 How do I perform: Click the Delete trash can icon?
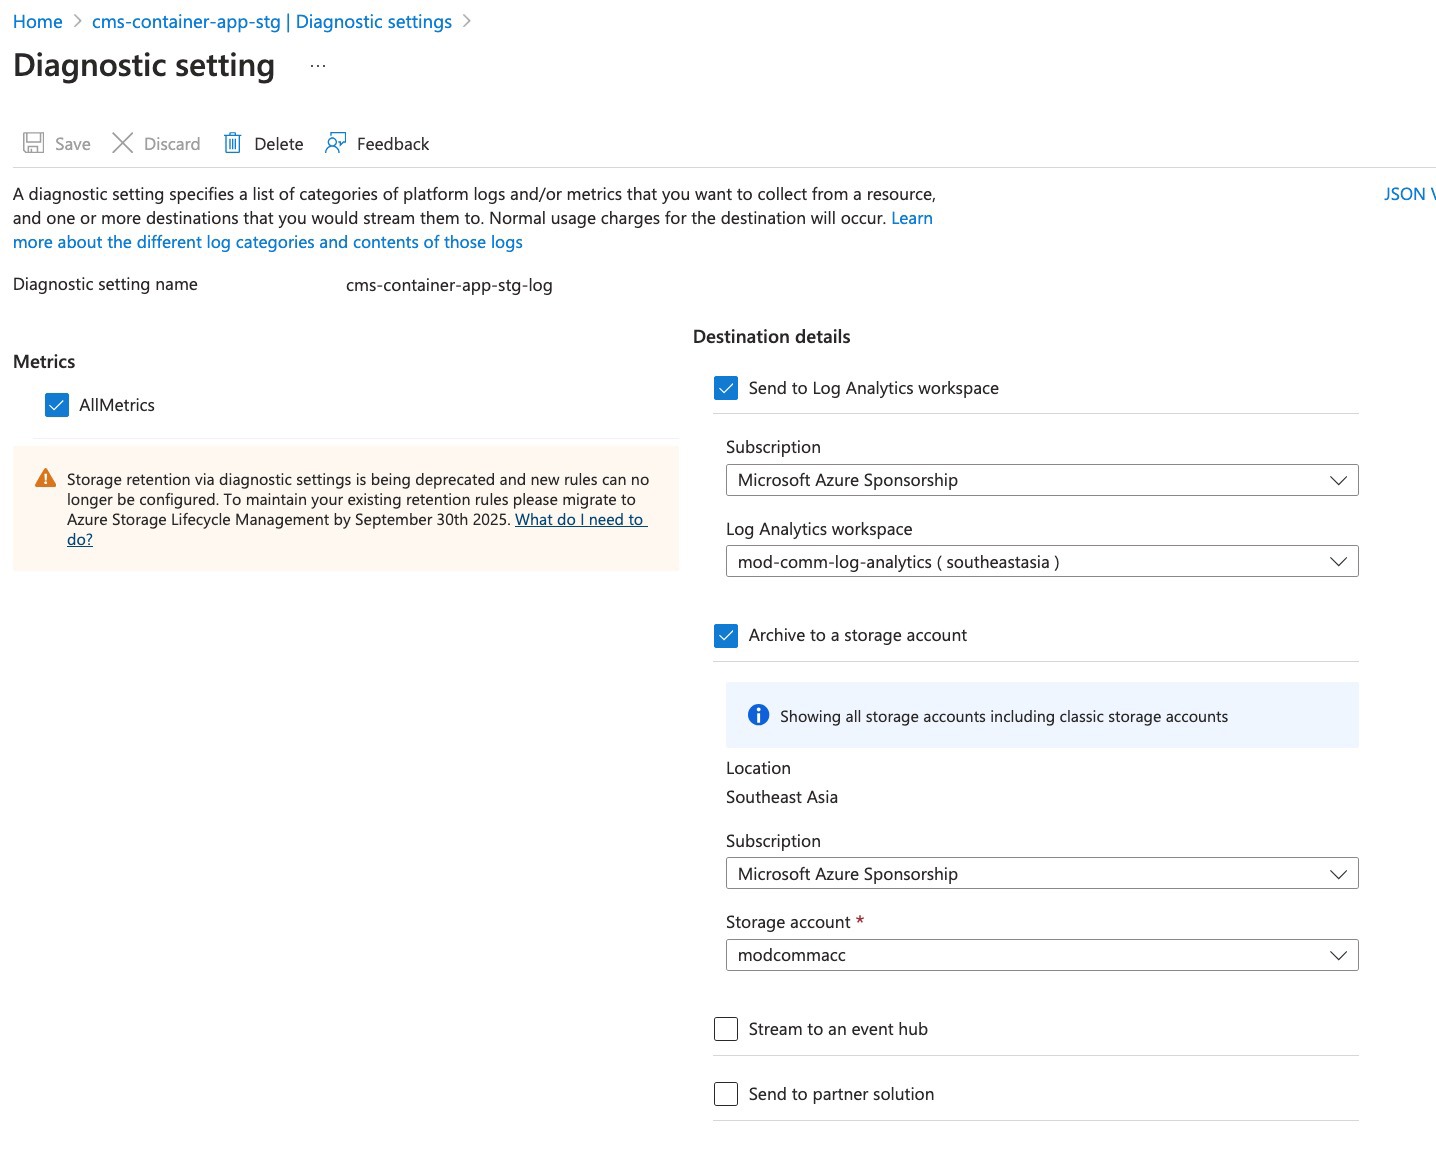[x=232, y=143]
